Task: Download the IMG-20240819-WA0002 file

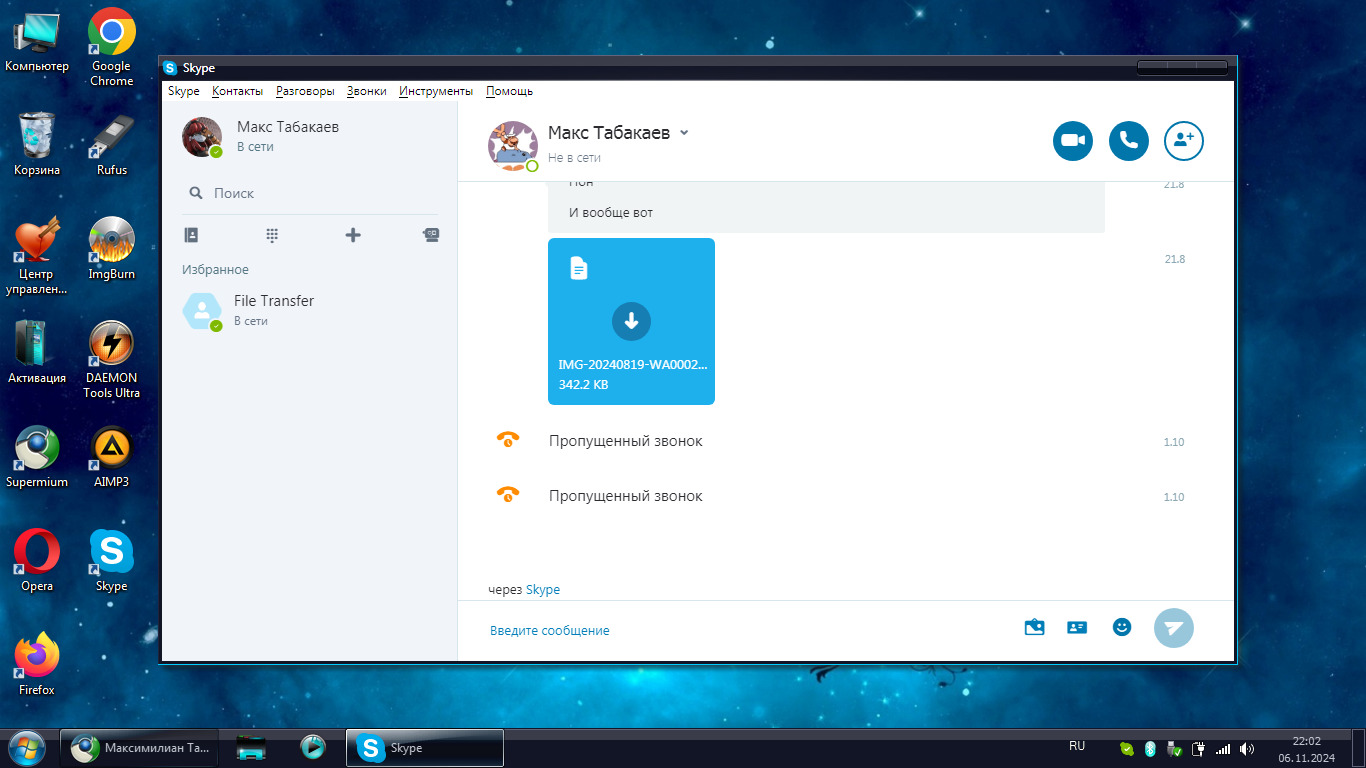Action: [x=631, y=321]
